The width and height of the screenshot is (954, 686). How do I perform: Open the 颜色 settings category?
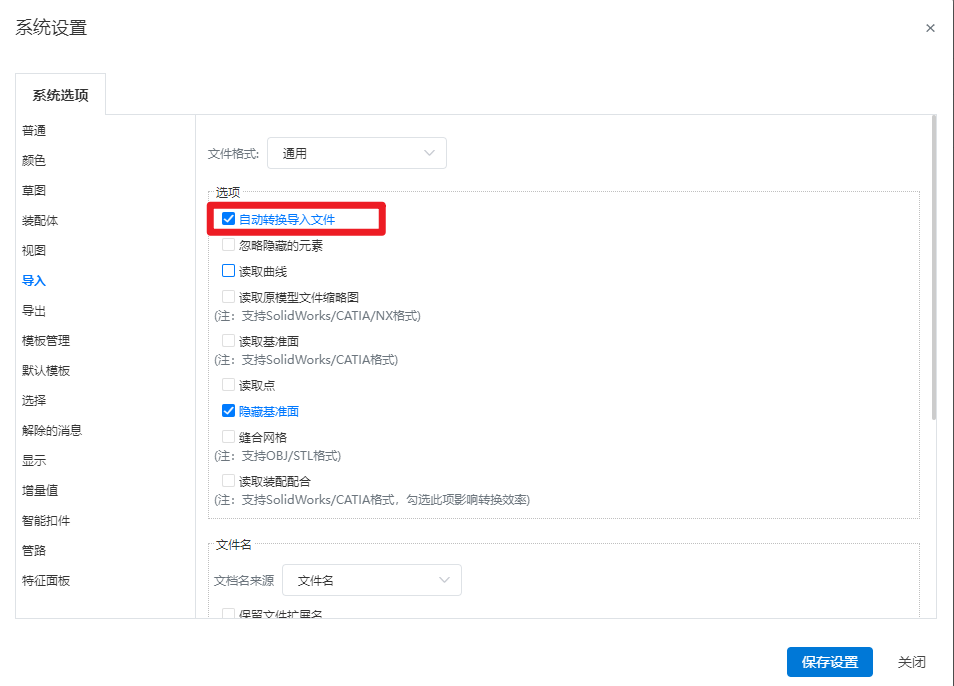34,161
